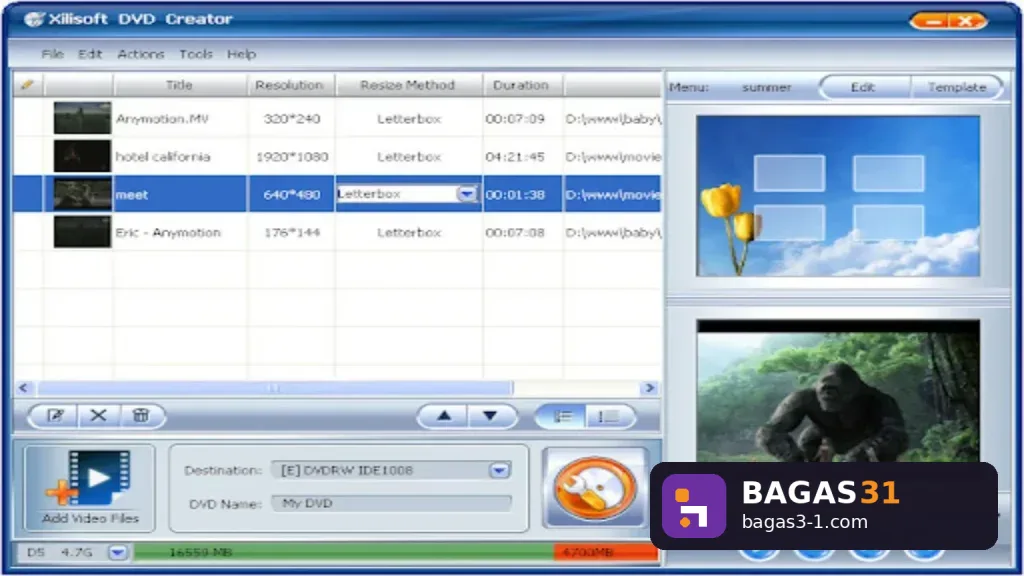Click horizontal scrollbar right arrow
Screen dimensions: 1024x576
(650, 388)
